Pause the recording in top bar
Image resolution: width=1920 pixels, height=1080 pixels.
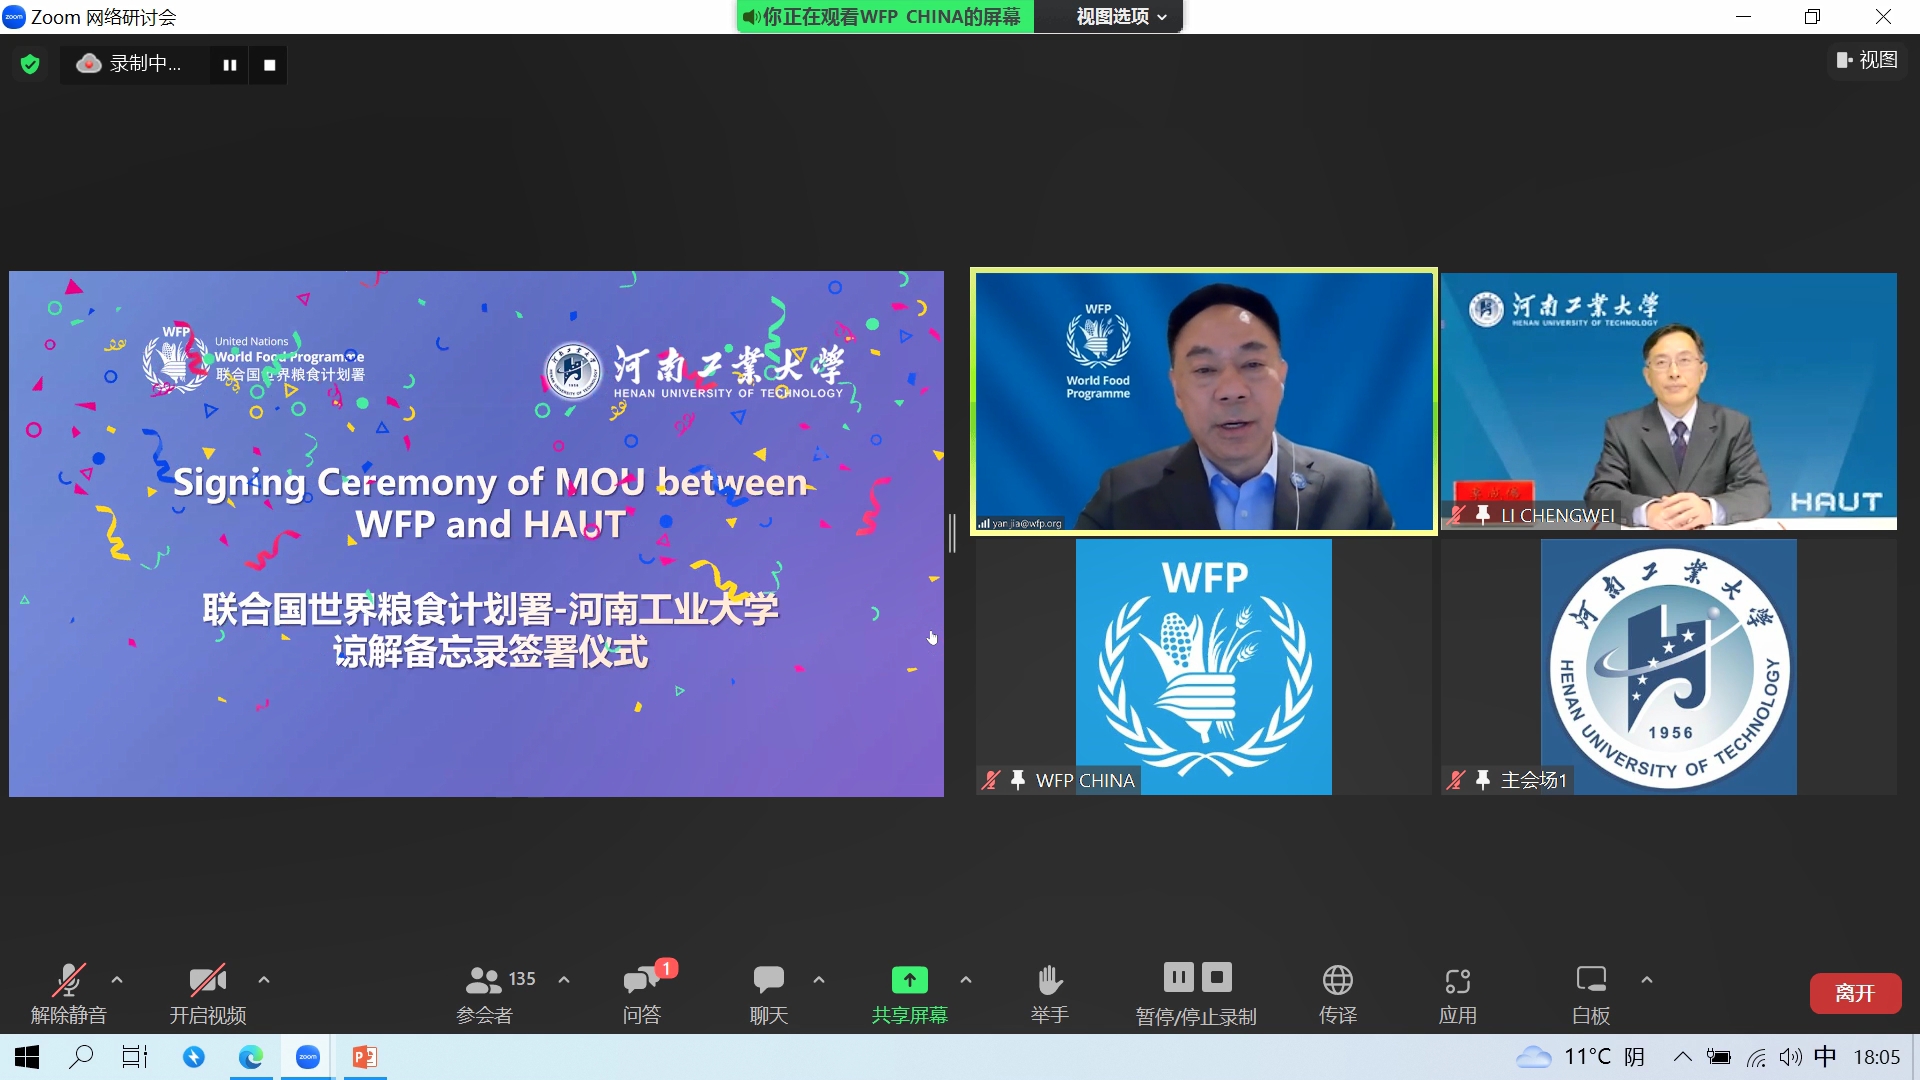230,65
